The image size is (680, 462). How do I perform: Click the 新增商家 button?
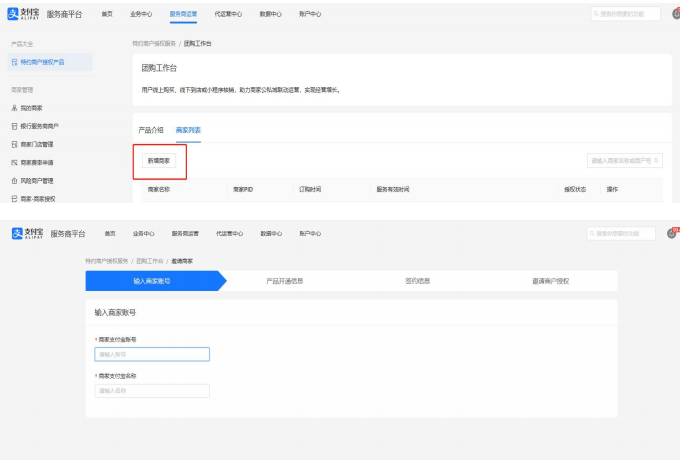pos(159,160)
